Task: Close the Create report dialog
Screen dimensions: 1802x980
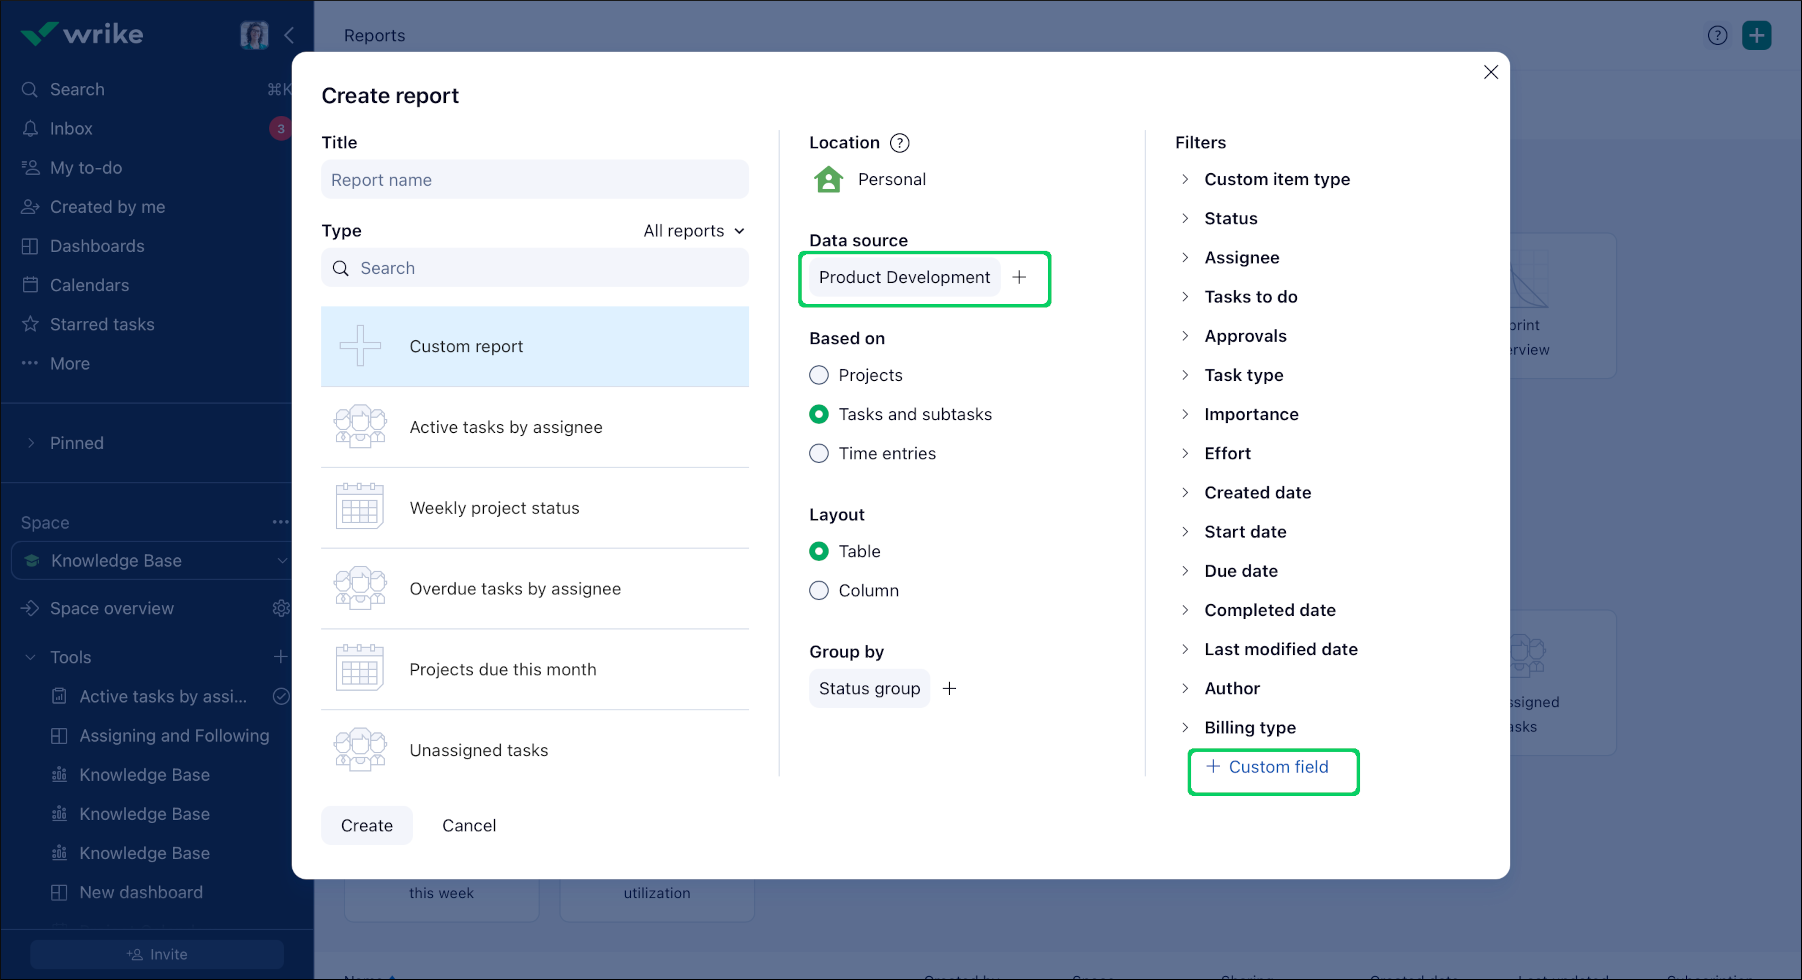Action: pyautogui.click(x=1490, y=72)
